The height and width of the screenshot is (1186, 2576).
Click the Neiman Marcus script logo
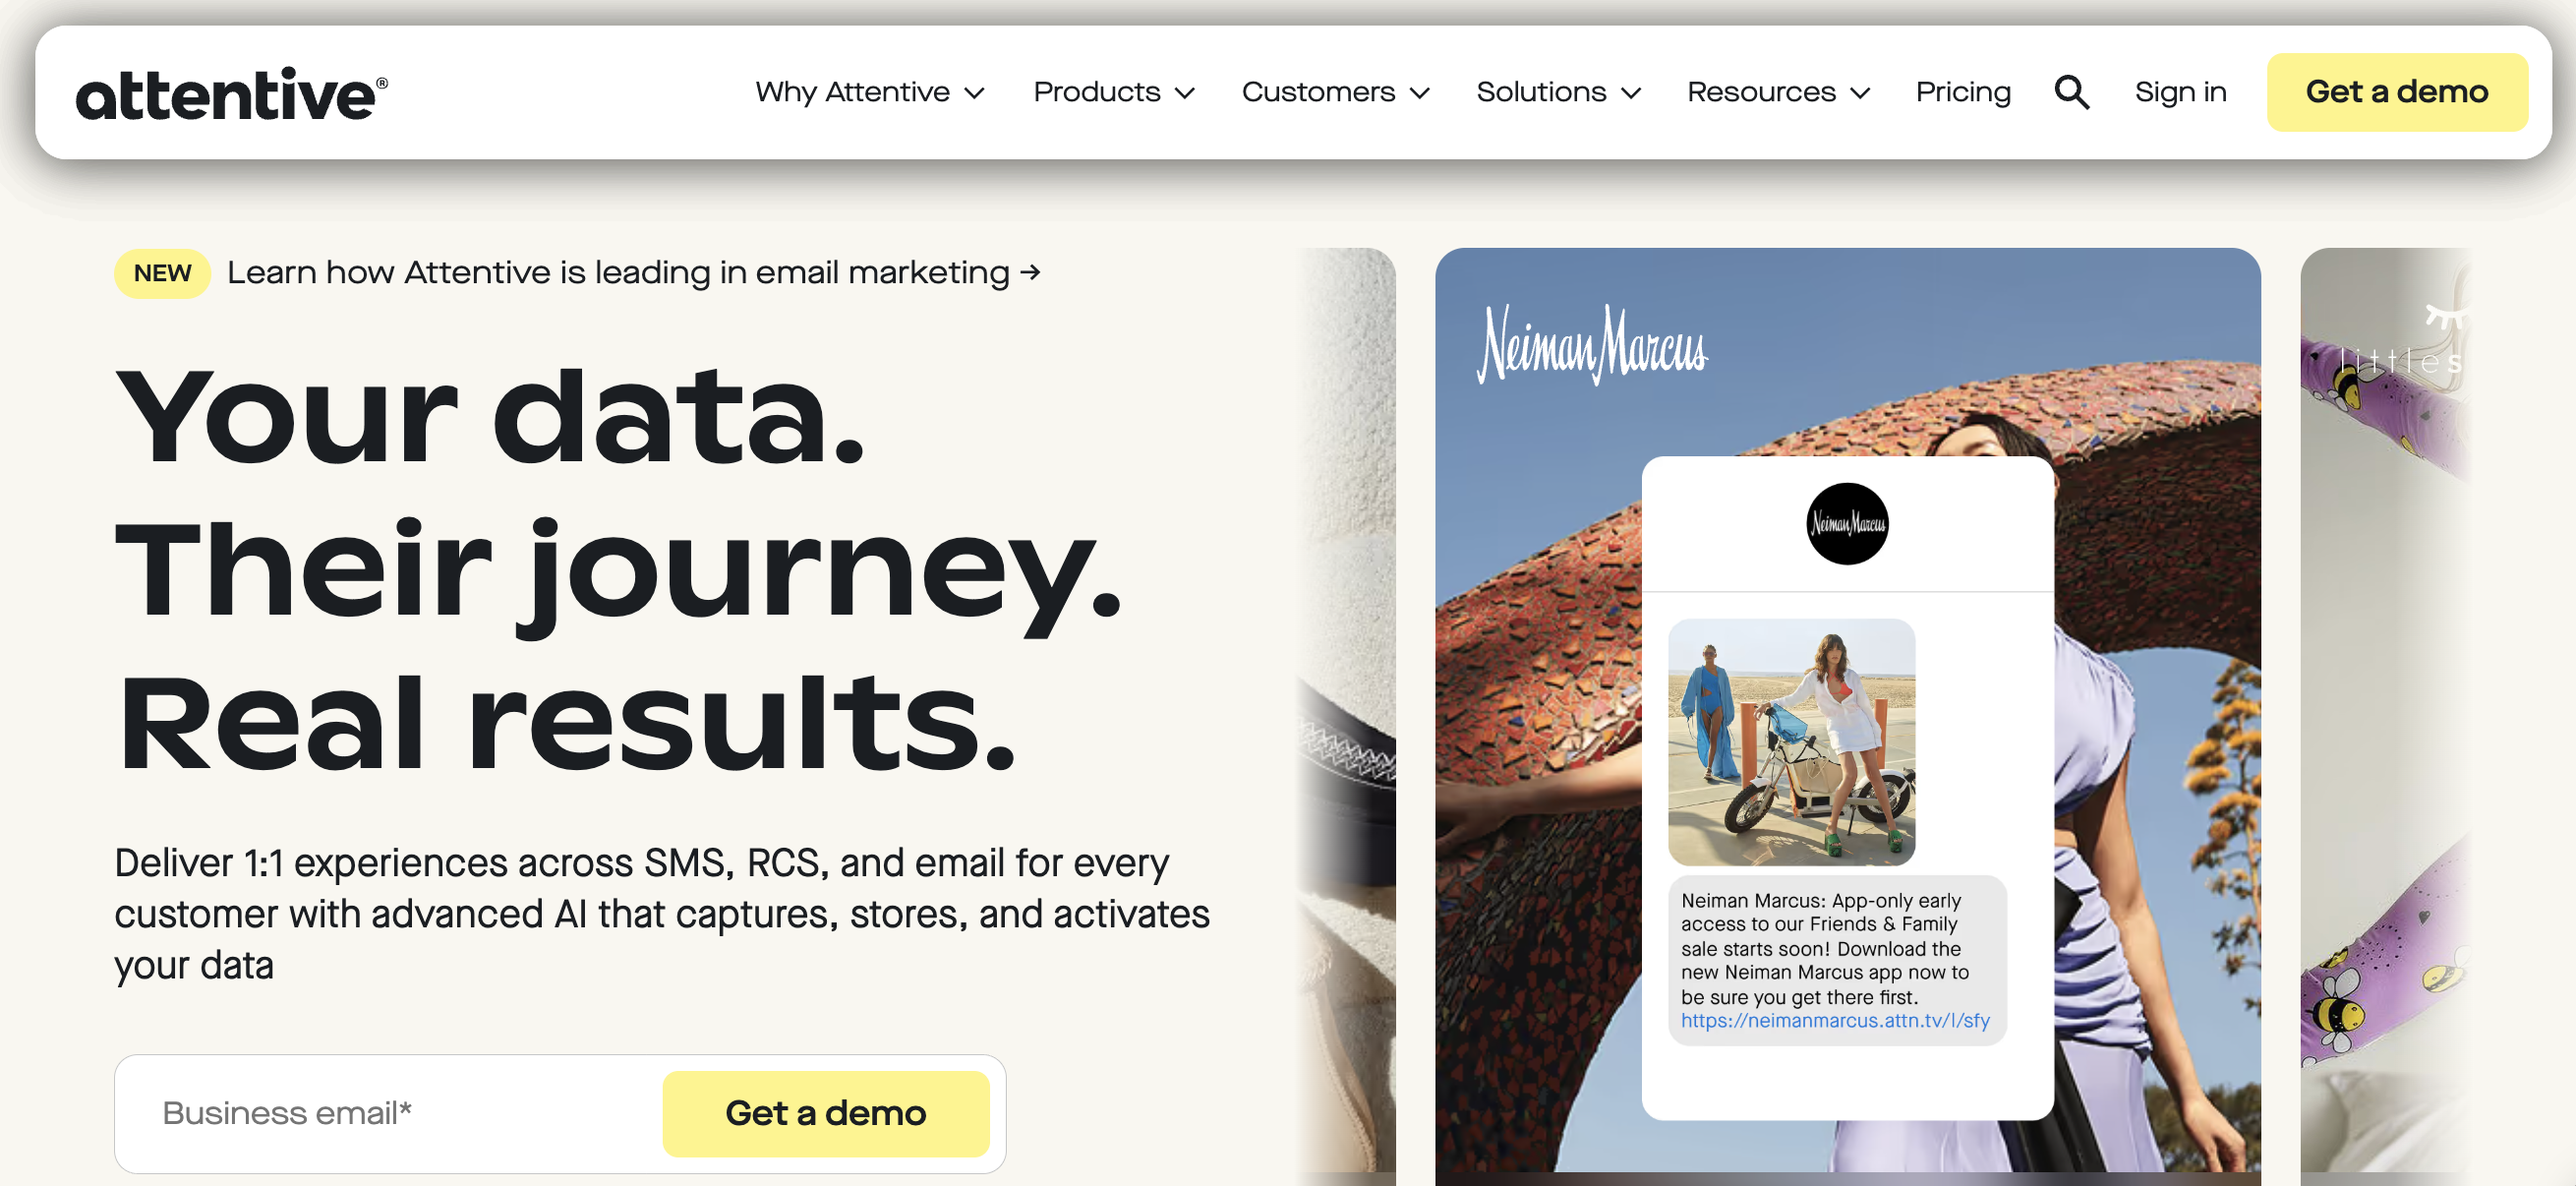[x=1593, y=345]
